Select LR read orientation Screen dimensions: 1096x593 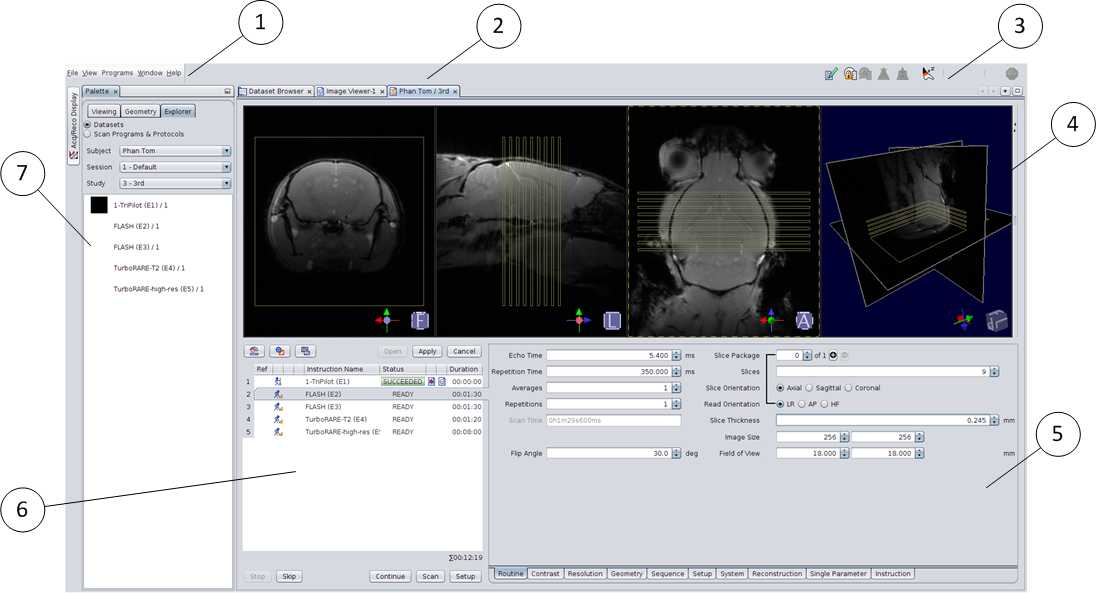(780, 404)
